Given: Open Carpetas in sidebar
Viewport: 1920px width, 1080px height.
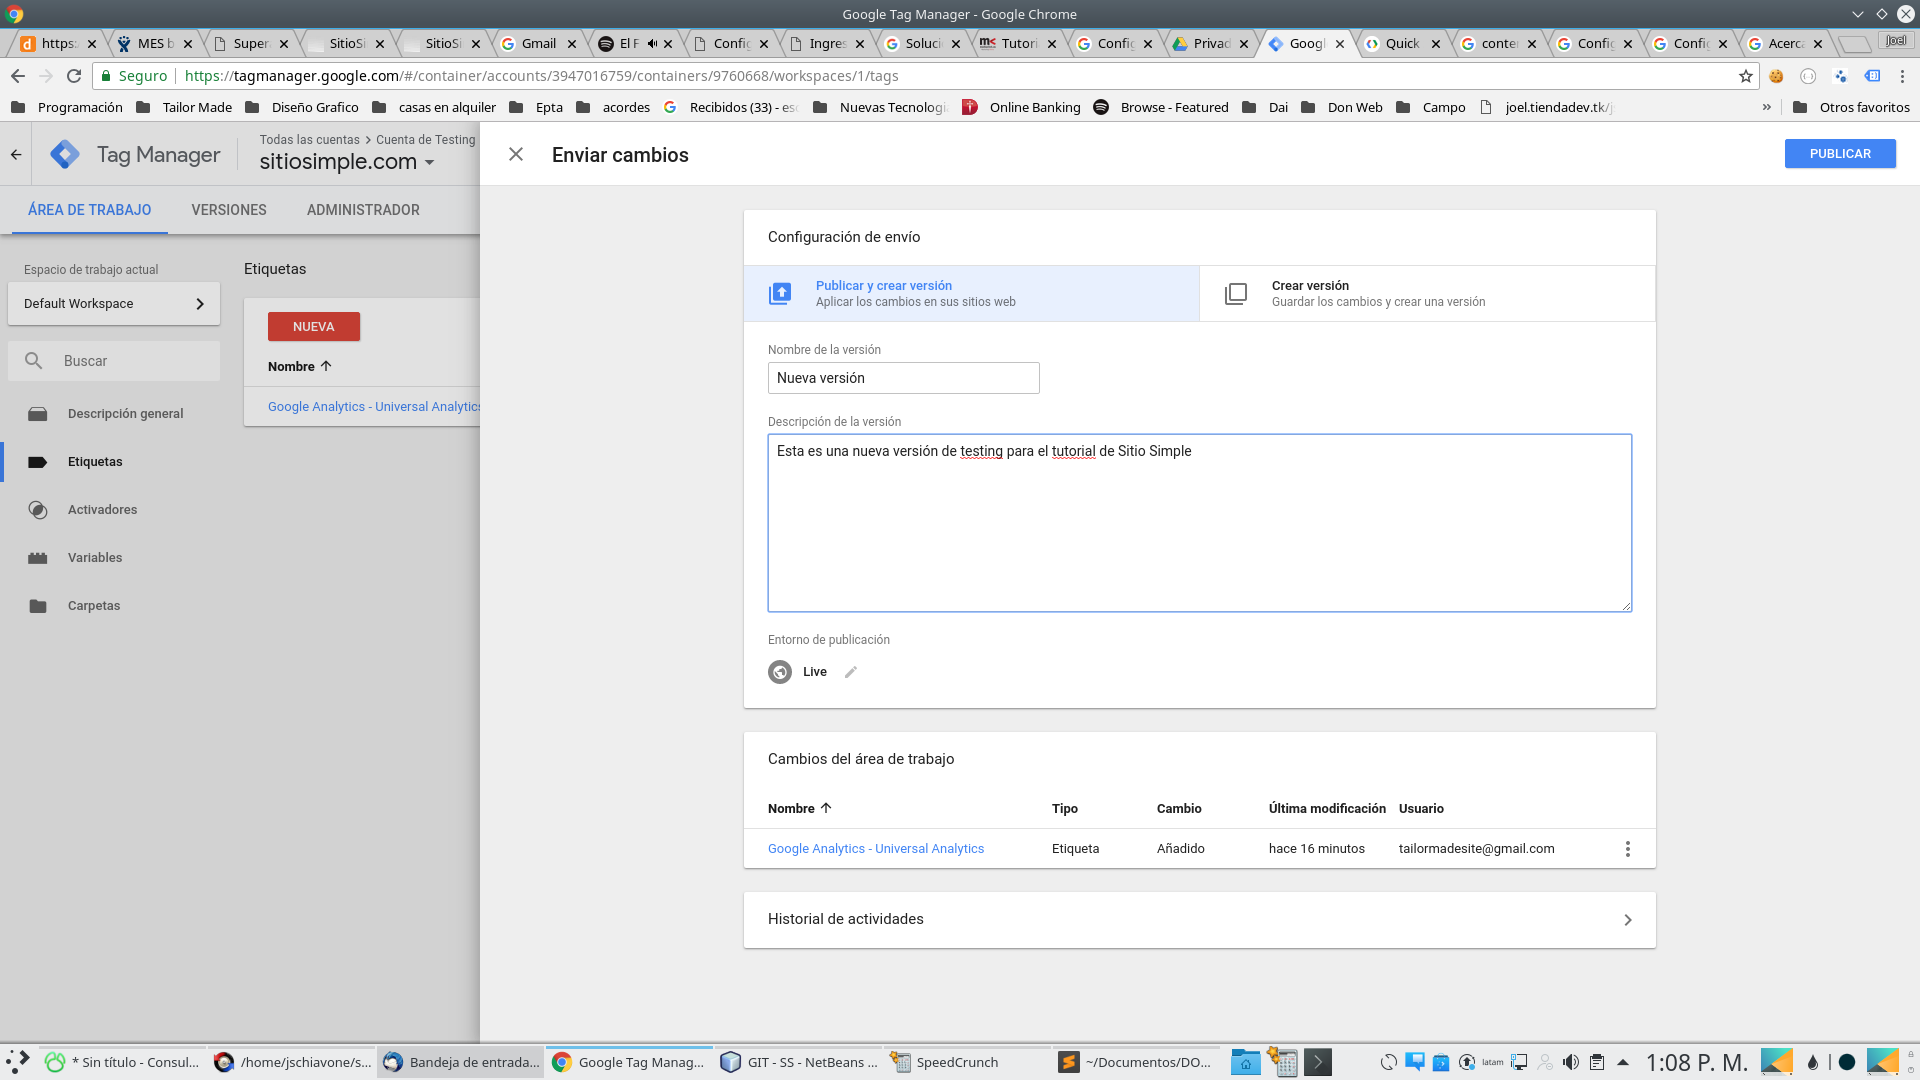Looking at the screenshot, I should coord(94,606).
